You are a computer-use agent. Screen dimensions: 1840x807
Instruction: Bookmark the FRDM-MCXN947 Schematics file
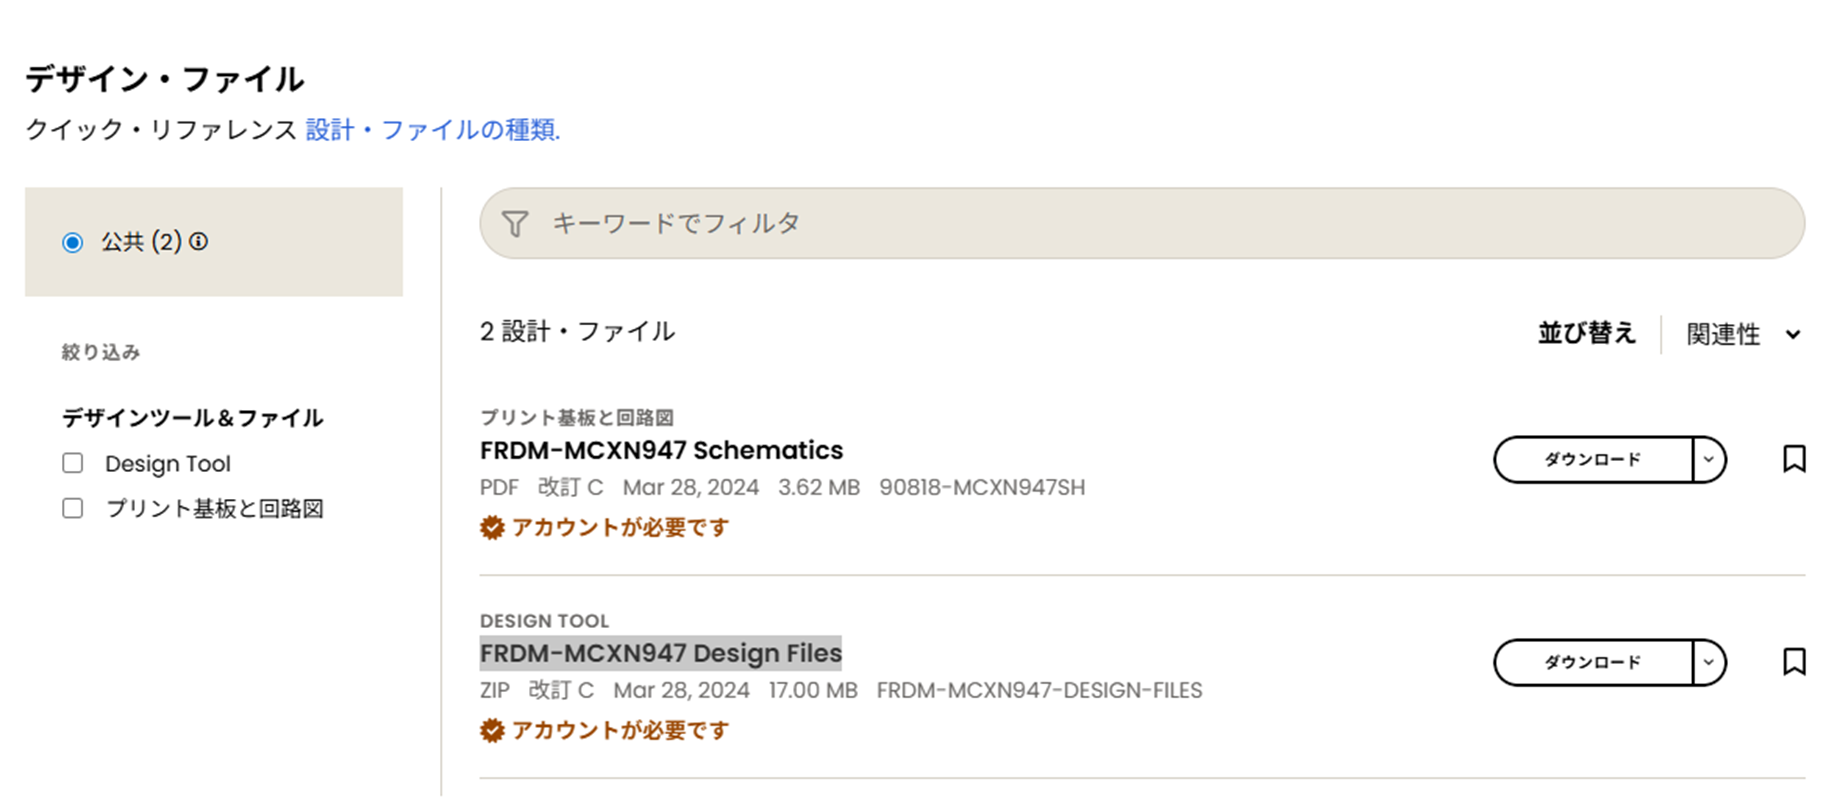pyautogui.click(x=1792, y=459)
